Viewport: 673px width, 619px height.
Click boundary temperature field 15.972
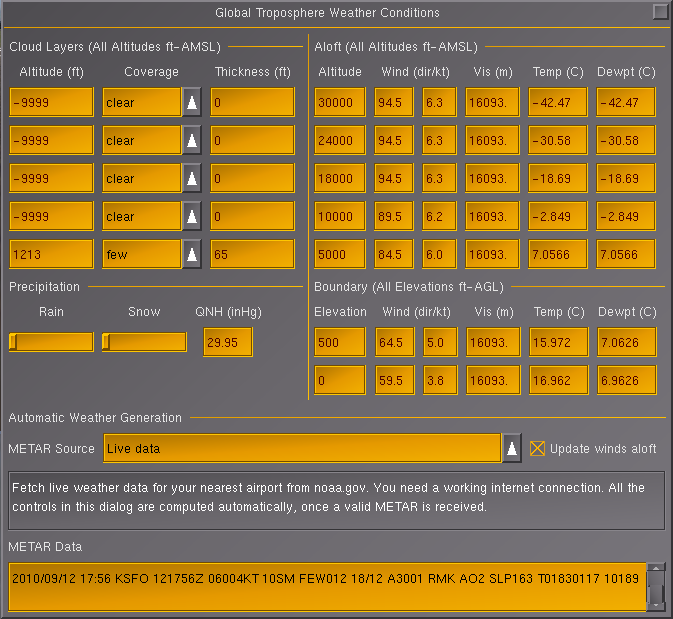click(x=559, y=342)
